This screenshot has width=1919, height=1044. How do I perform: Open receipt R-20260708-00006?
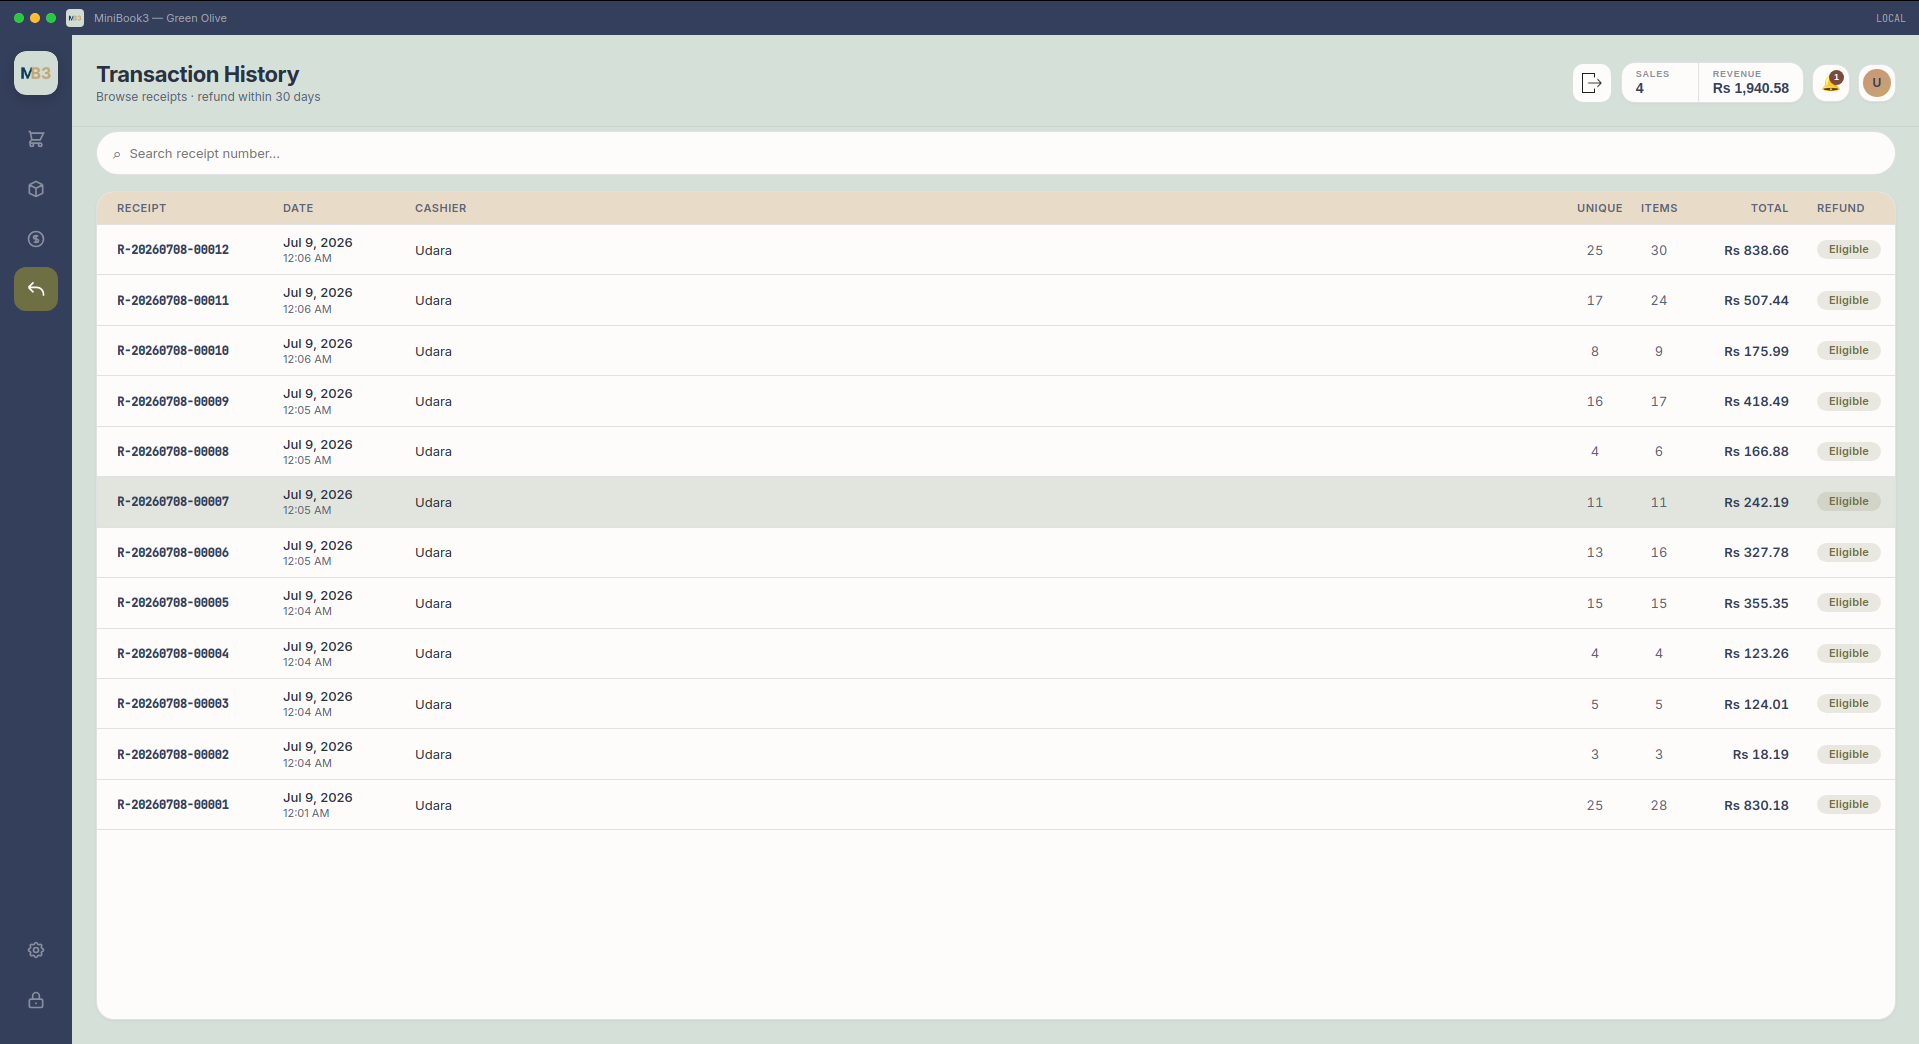(995, 552)
